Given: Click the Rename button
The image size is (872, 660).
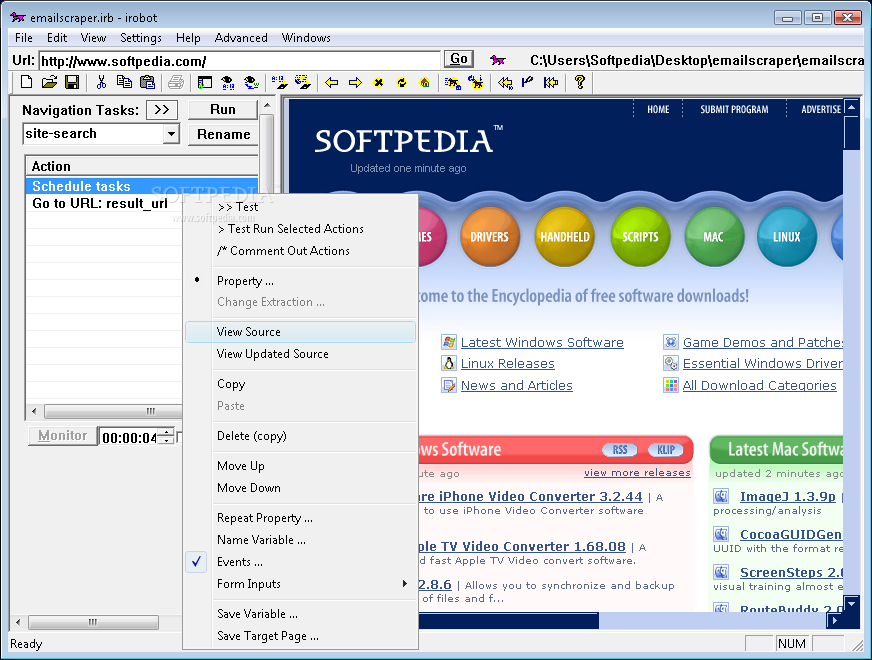Looking at the screenshot, I should (223, 135).
